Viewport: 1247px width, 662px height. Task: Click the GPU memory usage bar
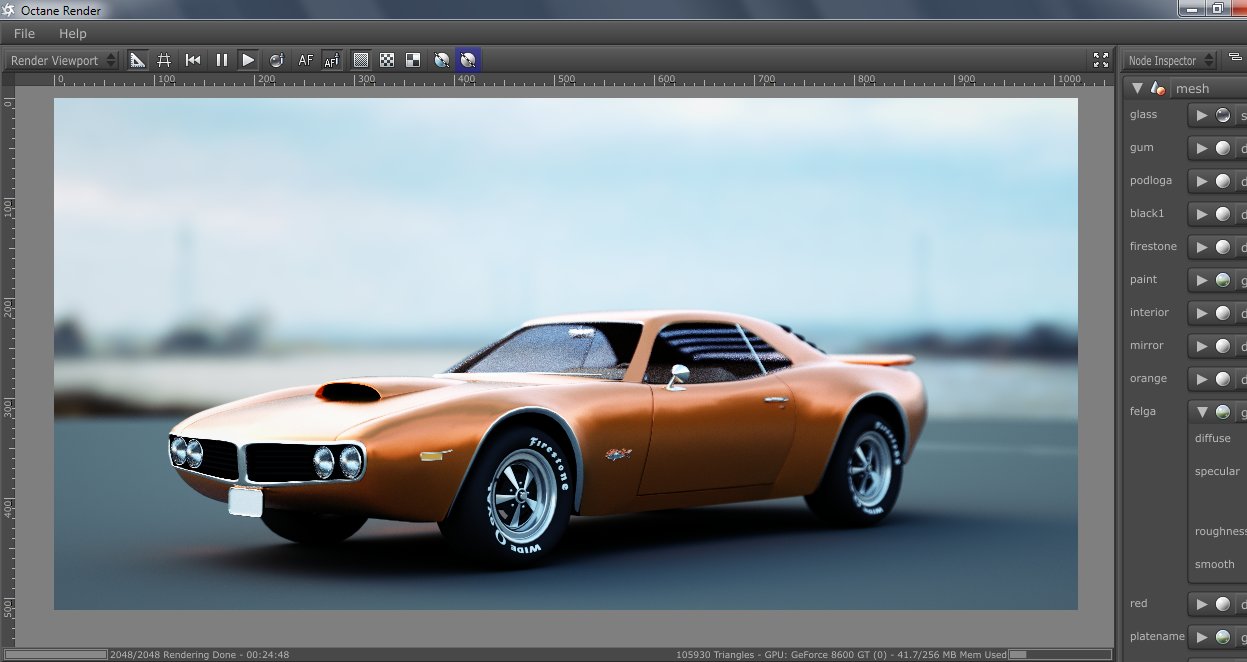click(x=1060, y=655)
